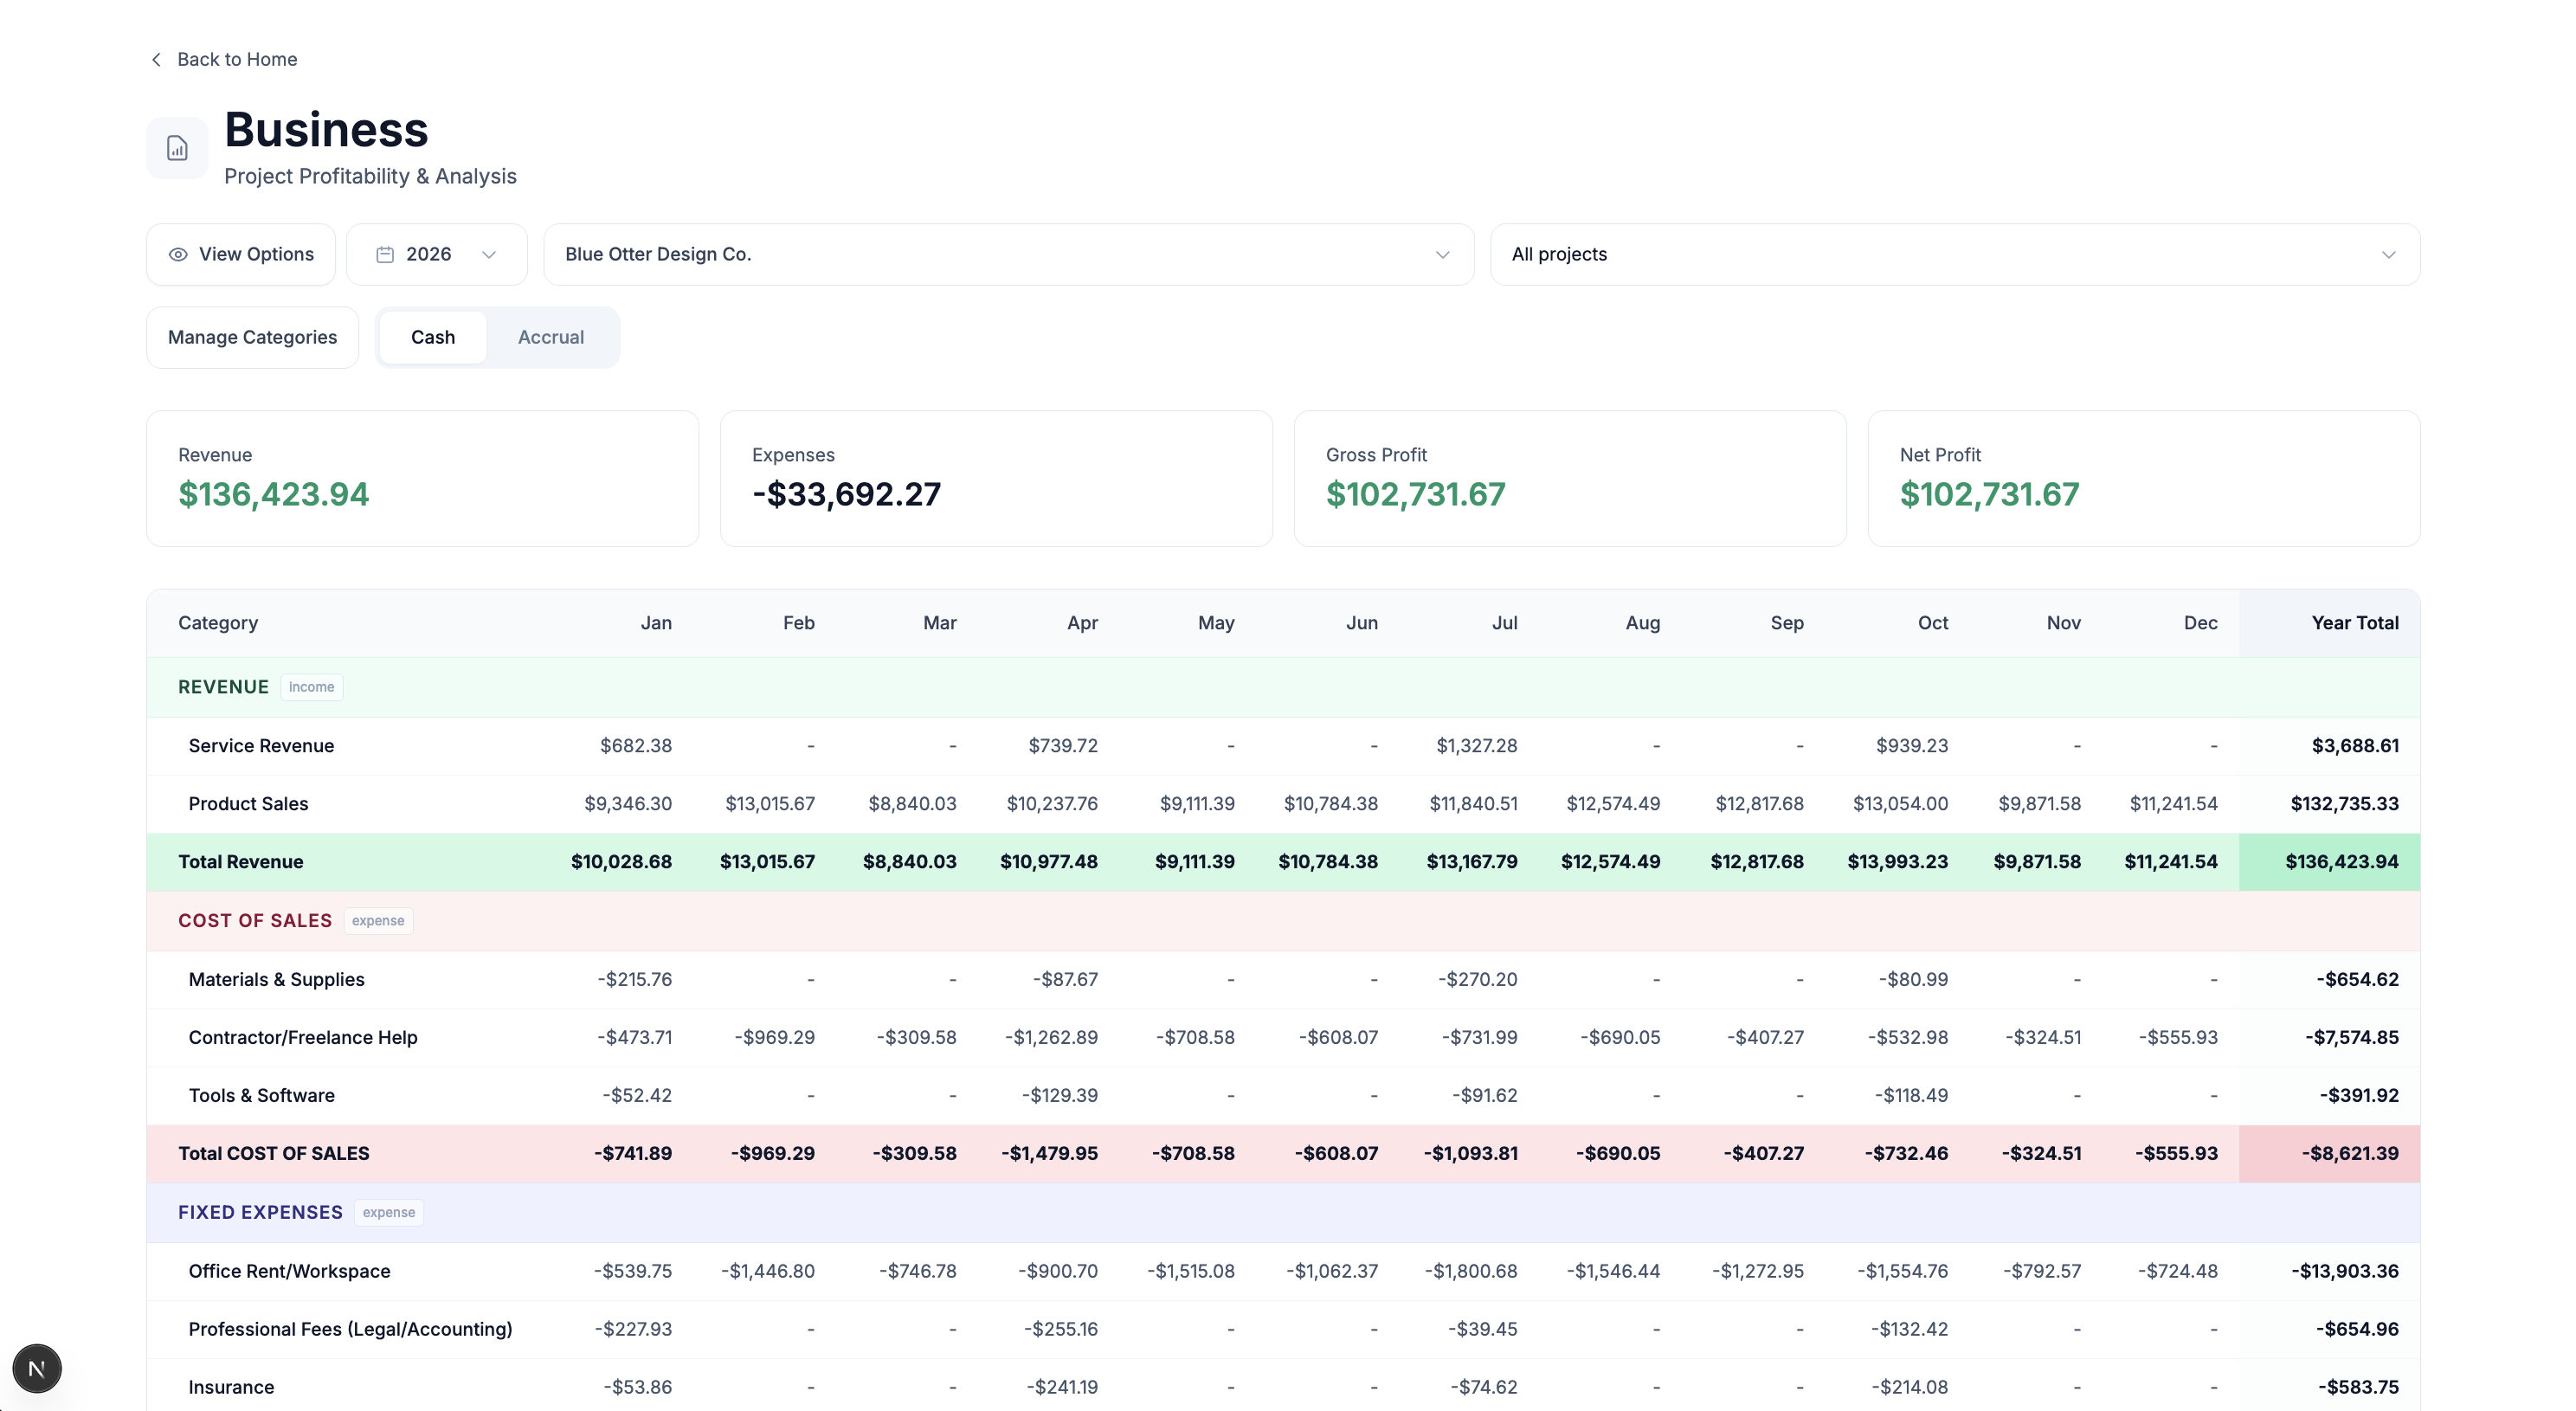This screenshot has height=1411, width=2576.
Task: Open the View Options panel
Action: pos(241,255)
